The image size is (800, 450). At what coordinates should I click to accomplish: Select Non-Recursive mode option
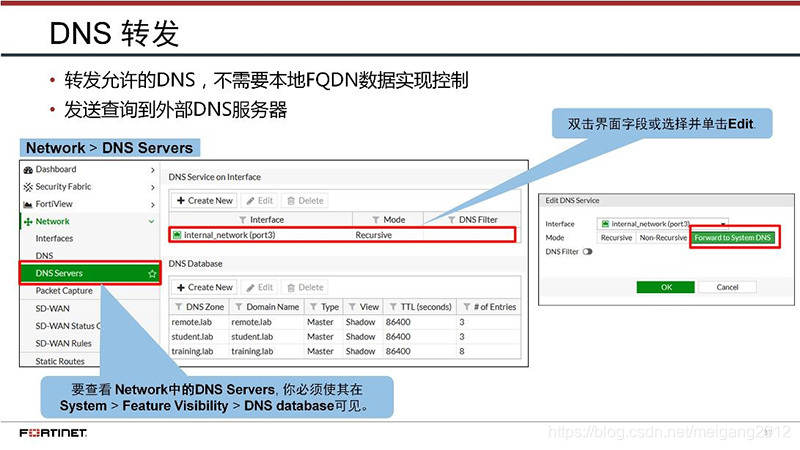[x=663, y=238]
